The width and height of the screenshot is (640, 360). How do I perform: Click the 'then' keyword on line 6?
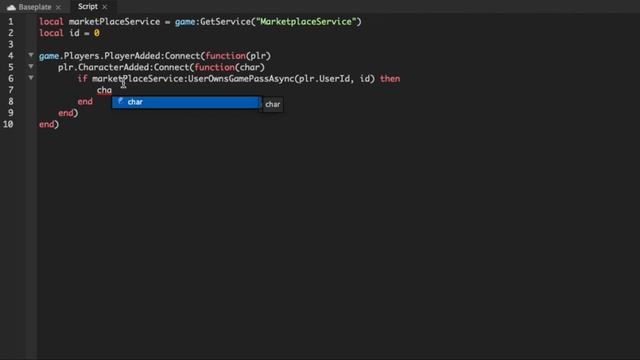point(390,79)
